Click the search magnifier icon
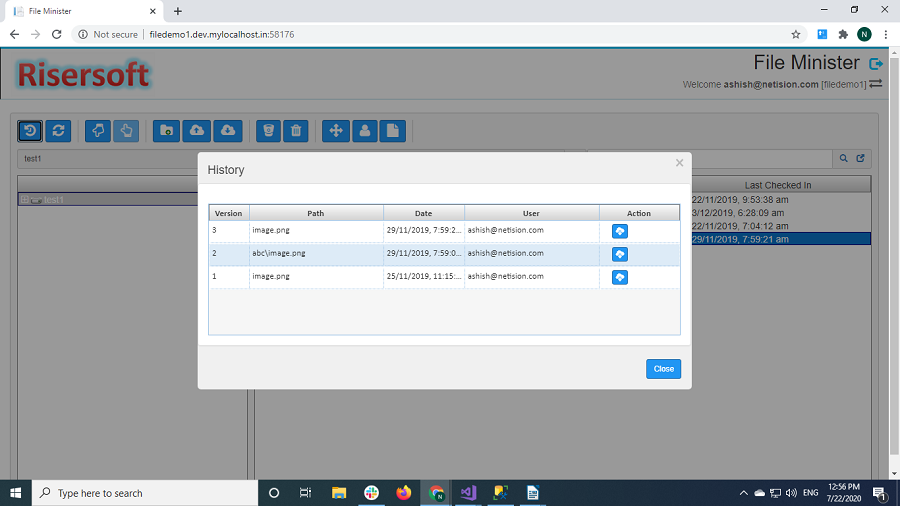The image size is (900, 506). (843, 158)
